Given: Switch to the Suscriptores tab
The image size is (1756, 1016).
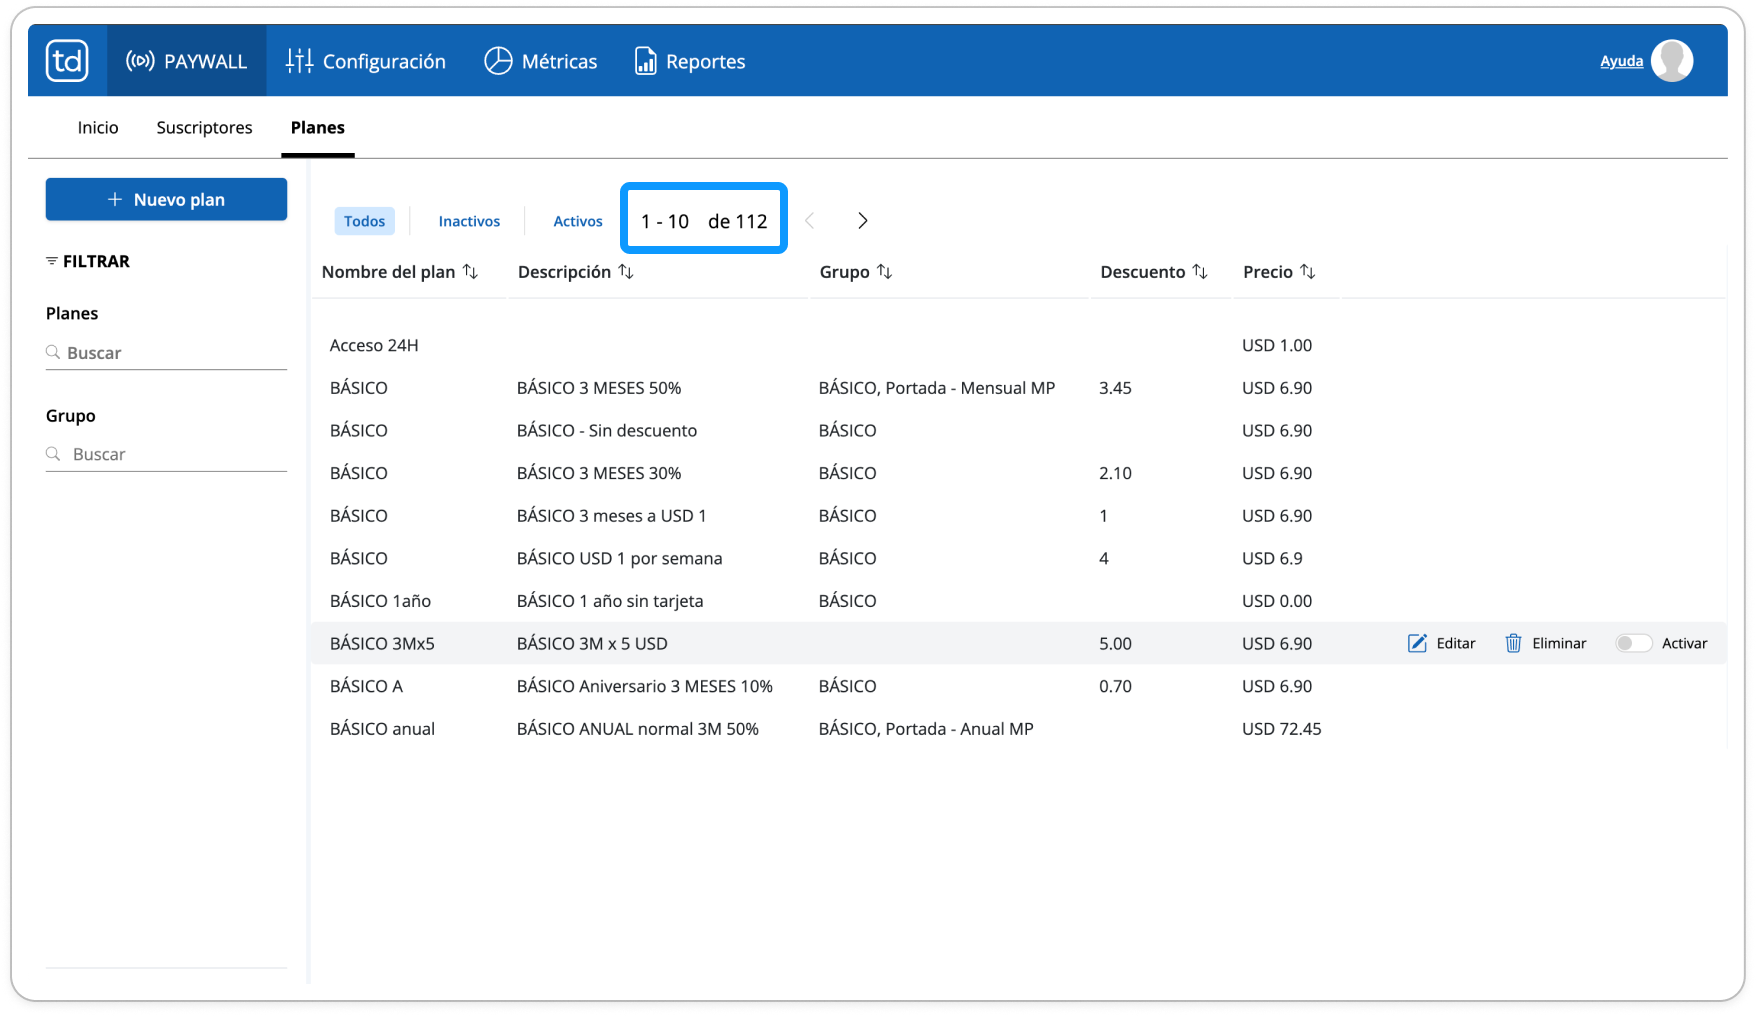Looking at the screenshot, I should [x=204, y=127].
